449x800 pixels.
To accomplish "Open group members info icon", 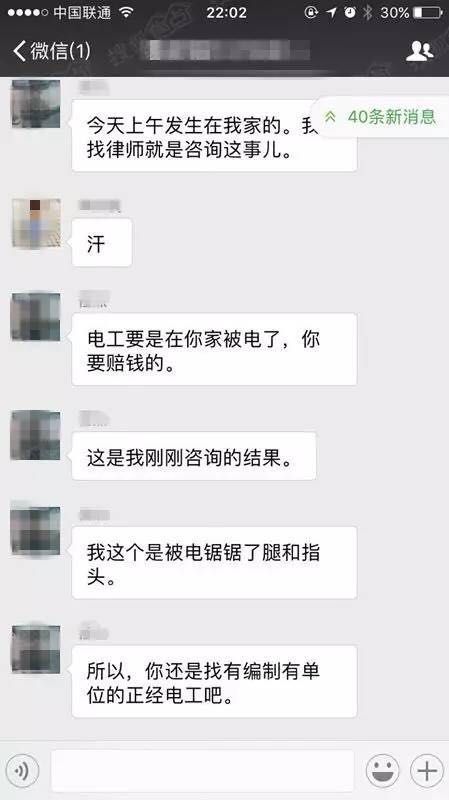I will [x=419, y=51].
